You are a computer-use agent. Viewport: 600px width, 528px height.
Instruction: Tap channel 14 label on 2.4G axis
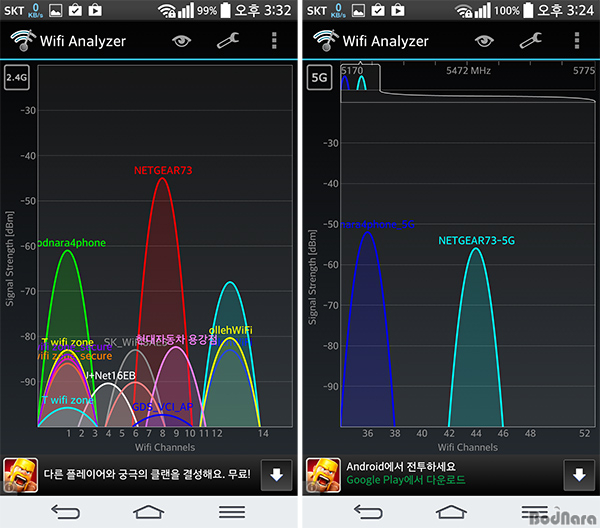point(263,433)
